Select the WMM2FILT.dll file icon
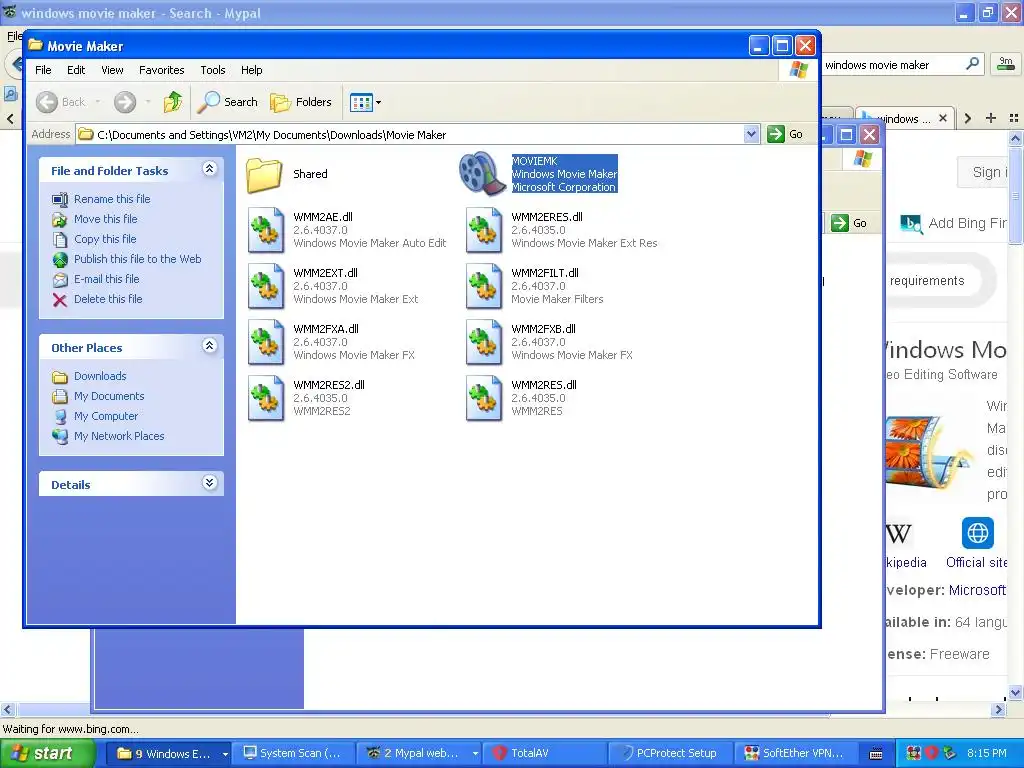 (484, 286)
